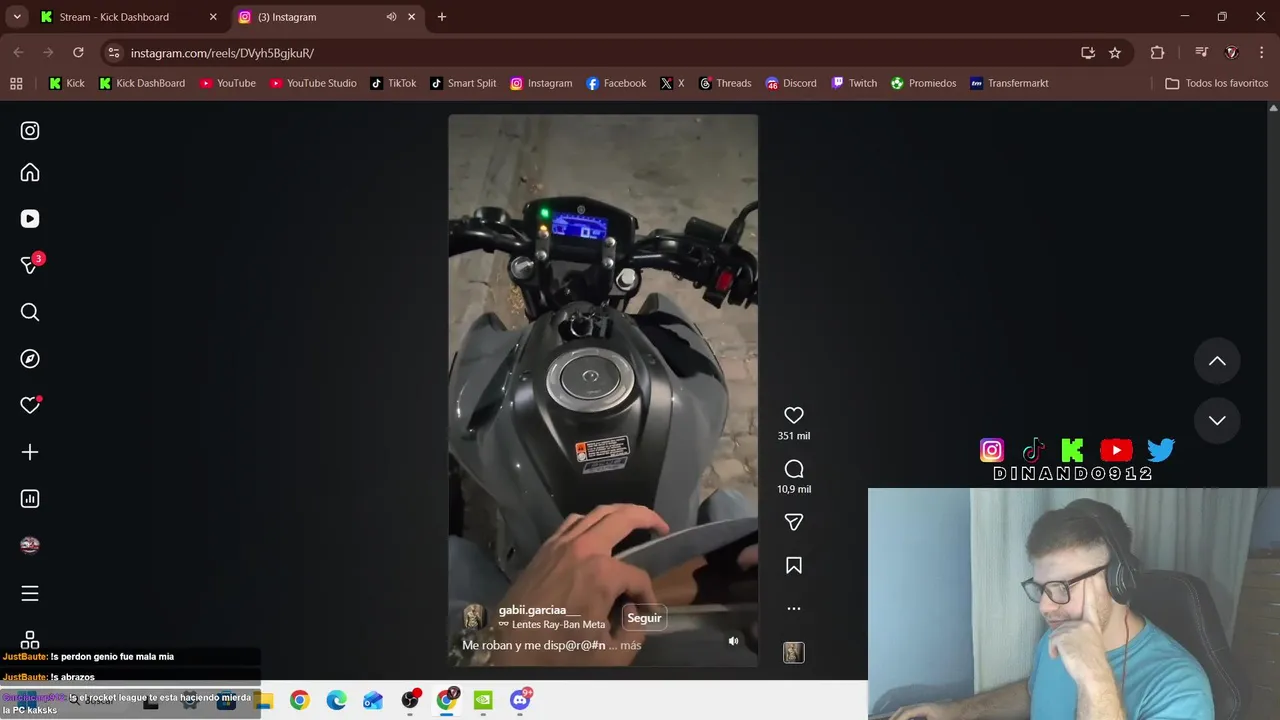
Task: Go to previous reel with up chevron
Action: click(x=1217, y=361)
